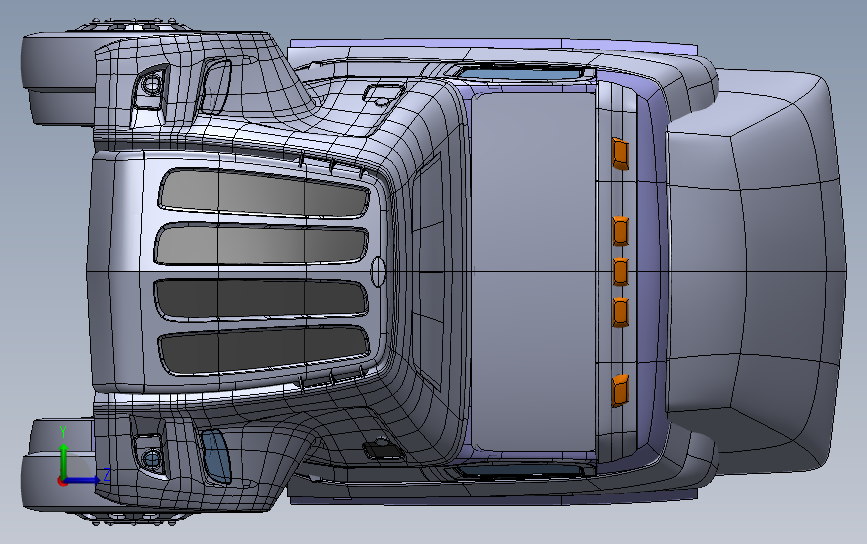Viewport: 867px width, 544px height.
Task: Select the second light-gray grille slot
Action: click(x=261, y=244)
